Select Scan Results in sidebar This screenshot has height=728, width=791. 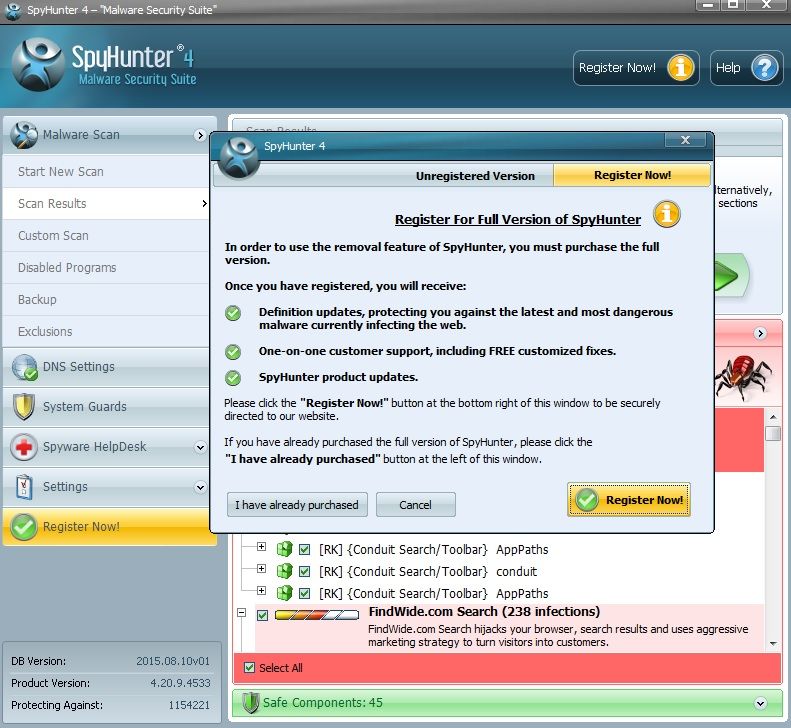tap(106, 203)
